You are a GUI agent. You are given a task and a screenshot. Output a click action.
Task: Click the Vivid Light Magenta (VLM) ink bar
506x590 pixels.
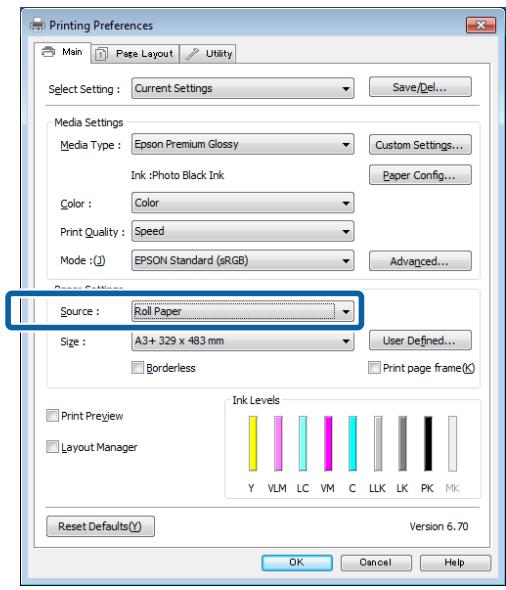278,444
